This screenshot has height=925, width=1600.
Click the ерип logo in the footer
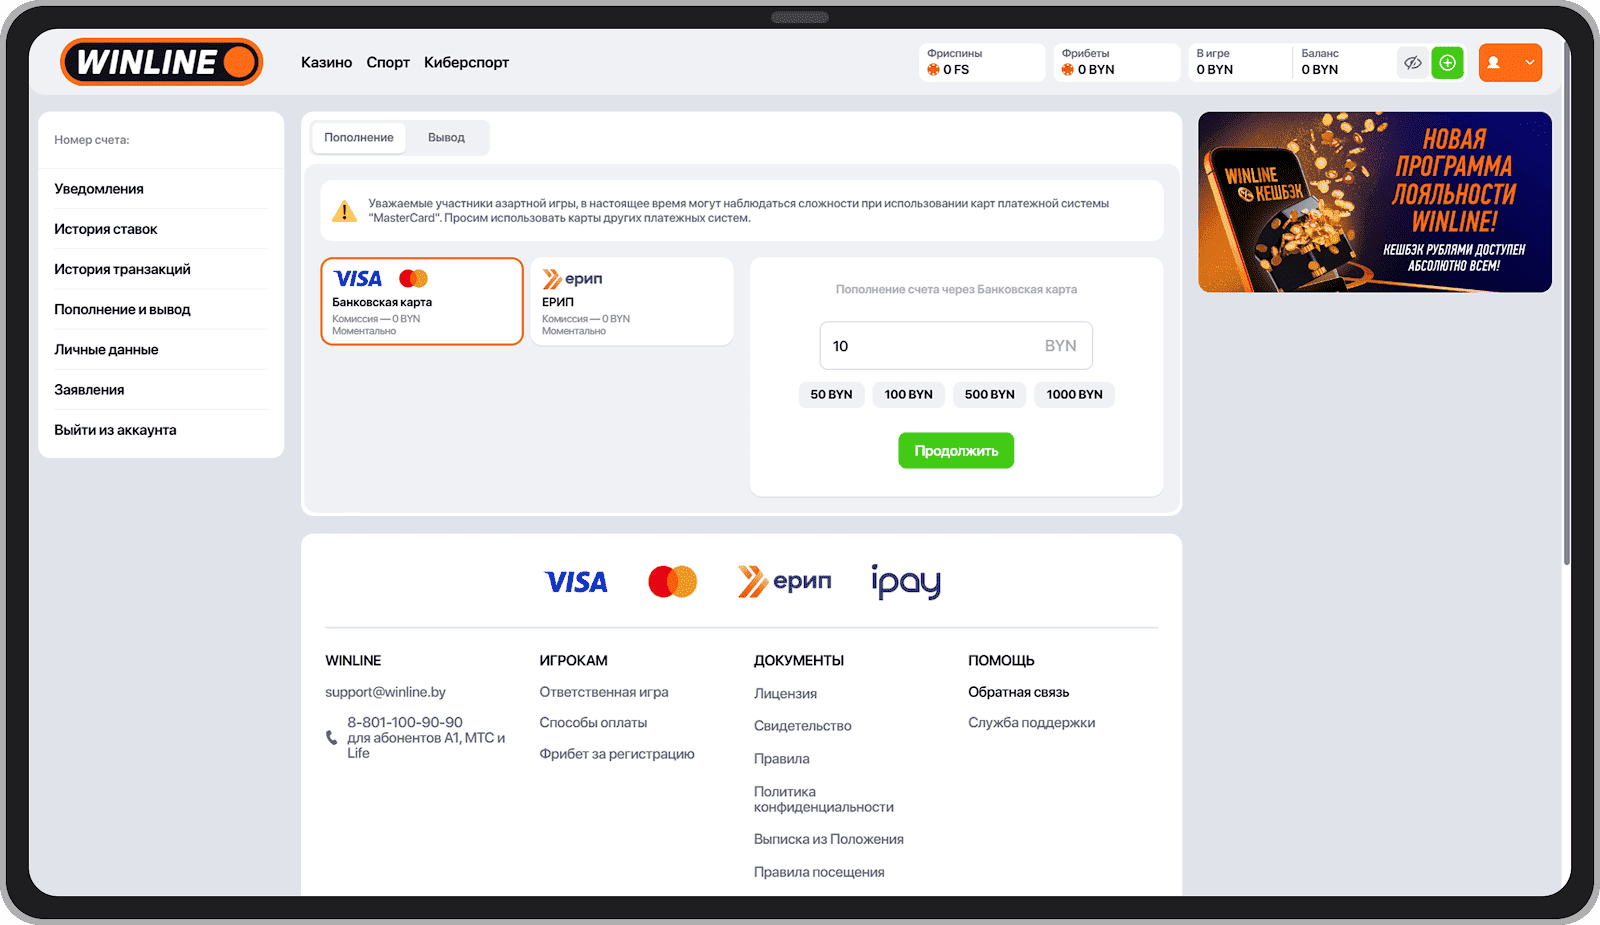(785, 581)
